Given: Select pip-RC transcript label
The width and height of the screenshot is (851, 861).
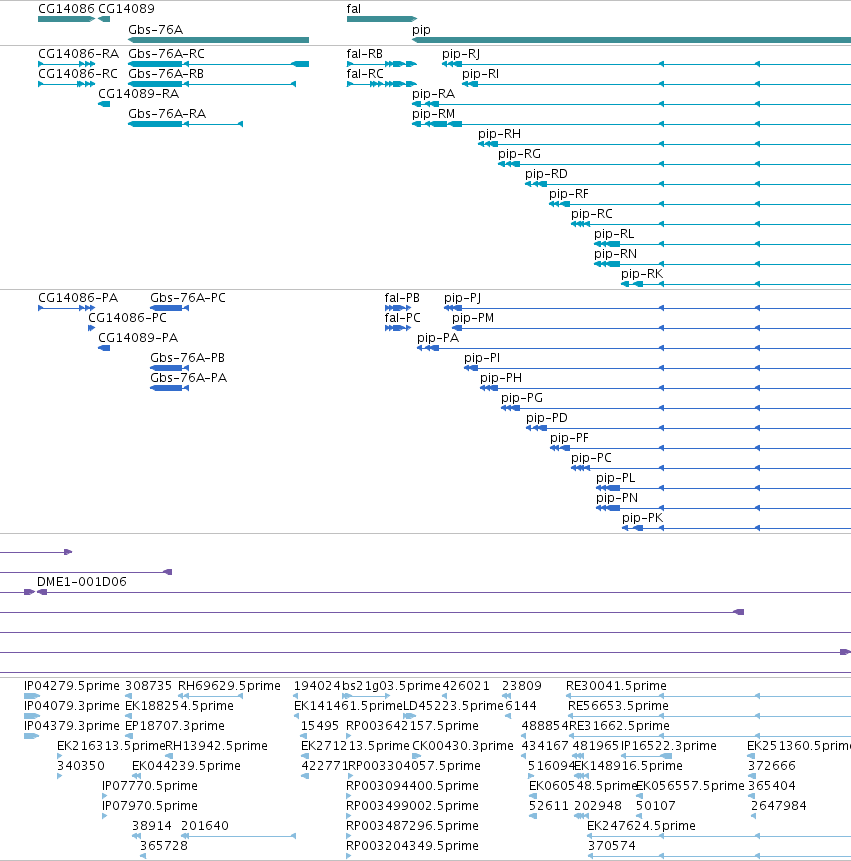Looking at the screenshot, I should [592, 214].
